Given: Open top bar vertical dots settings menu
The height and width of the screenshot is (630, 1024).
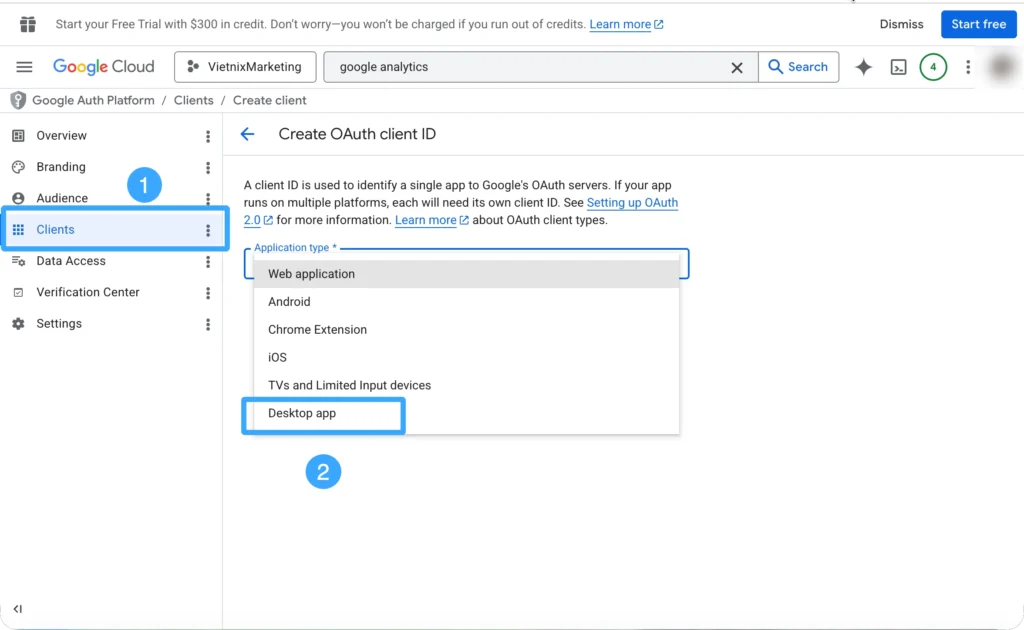Looking at the screenshot, I should pyautogui.click(x=967, y=67).
